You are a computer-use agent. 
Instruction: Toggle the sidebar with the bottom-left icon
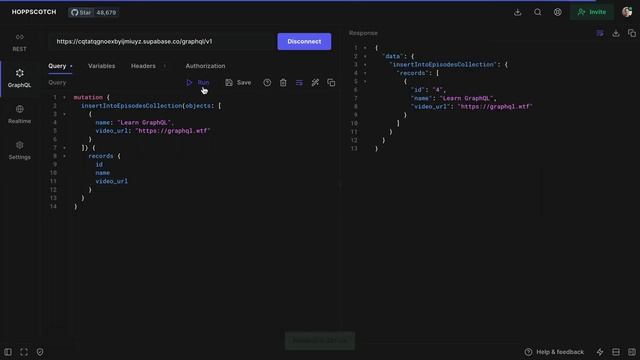pos(8,352)
